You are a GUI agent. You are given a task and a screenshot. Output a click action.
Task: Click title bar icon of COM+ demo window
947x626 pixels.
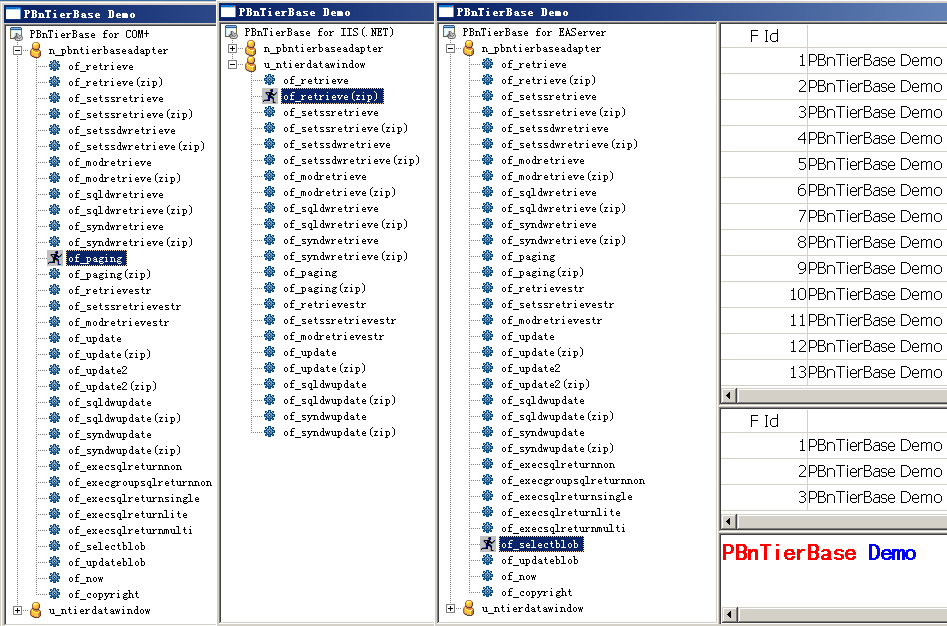(13, 13)
